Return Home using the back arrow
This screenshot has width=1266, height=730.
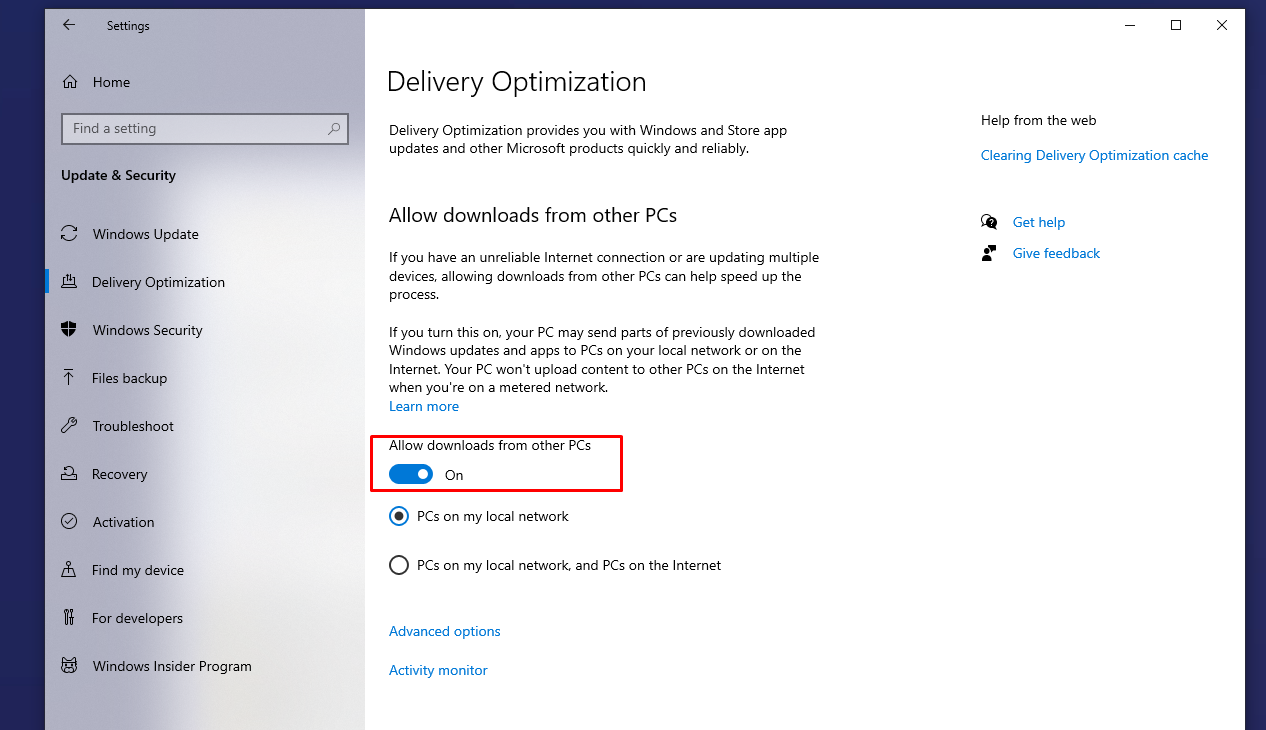[x=68, y=25]
